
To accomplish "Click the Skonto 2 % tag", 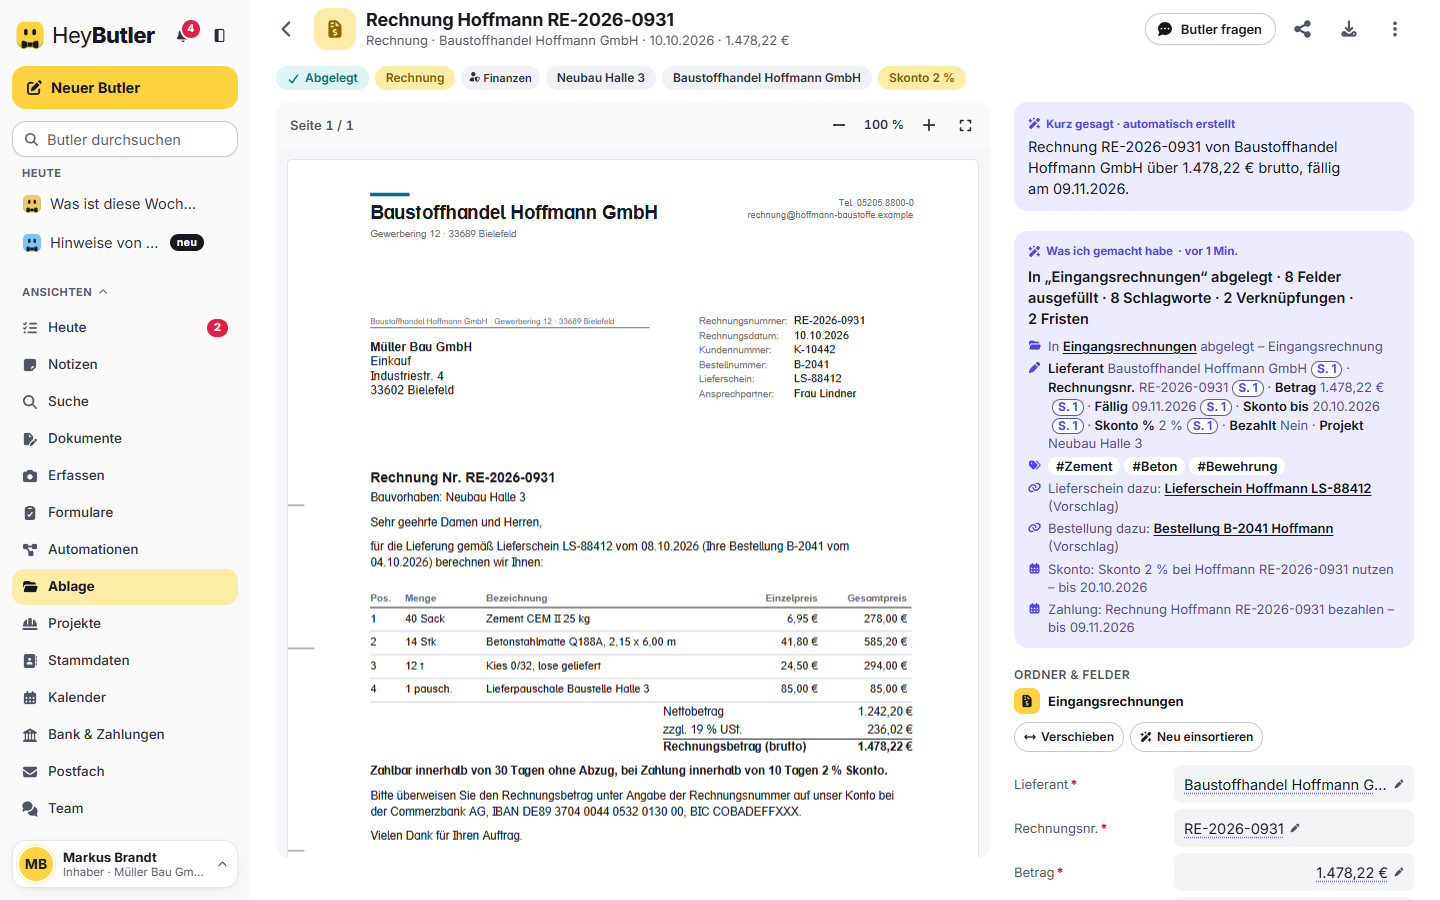I will tap(922, 78).
